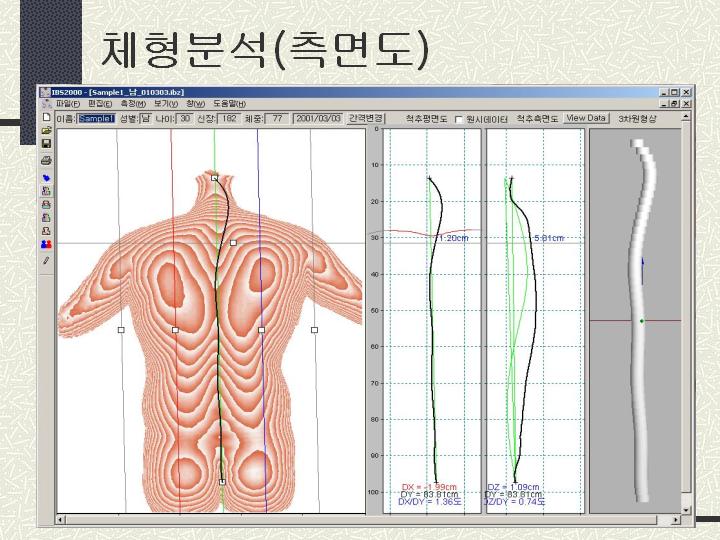Open the 측정(M) menu

(x=133, y=104)
